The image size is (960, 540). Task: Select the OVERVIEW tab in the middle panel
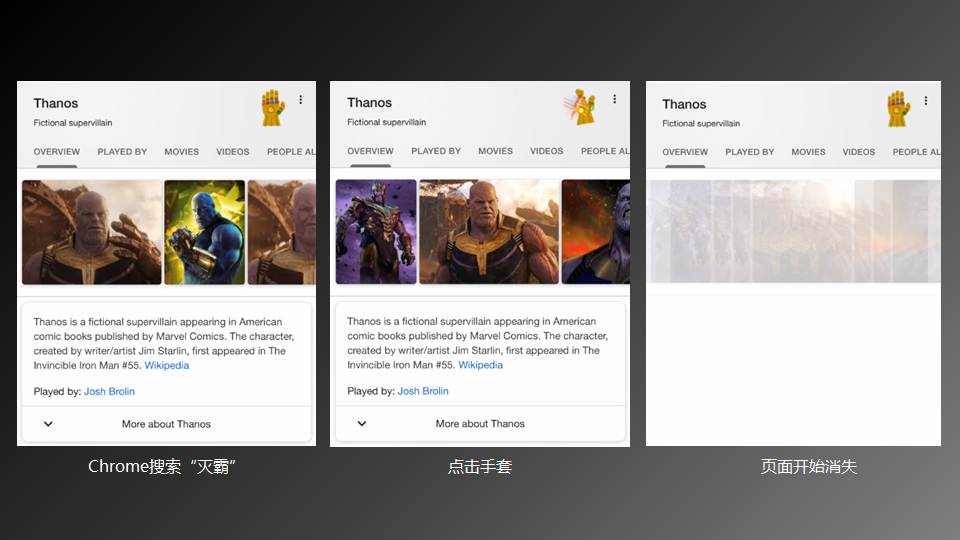370,151
